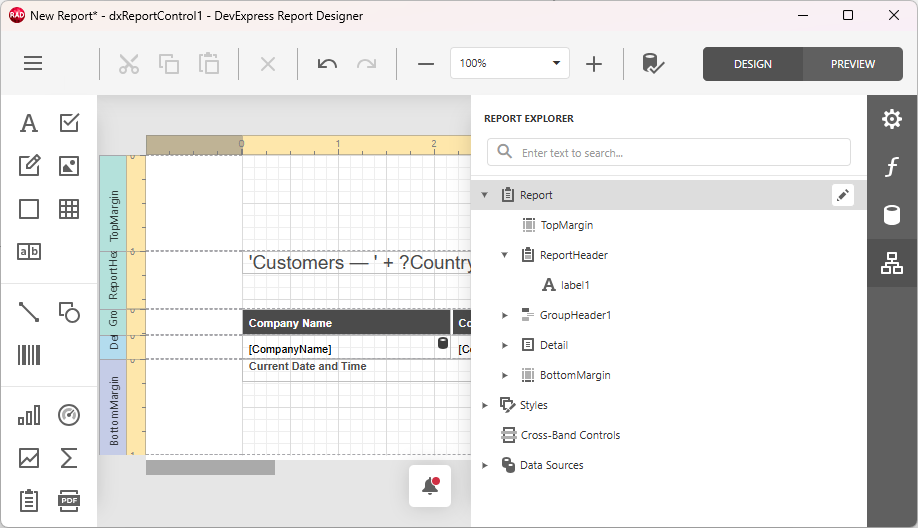Select the 'Customers — ' title label on canvas
Viewport: 918px width, 528px height.
[x=357, y=262]
